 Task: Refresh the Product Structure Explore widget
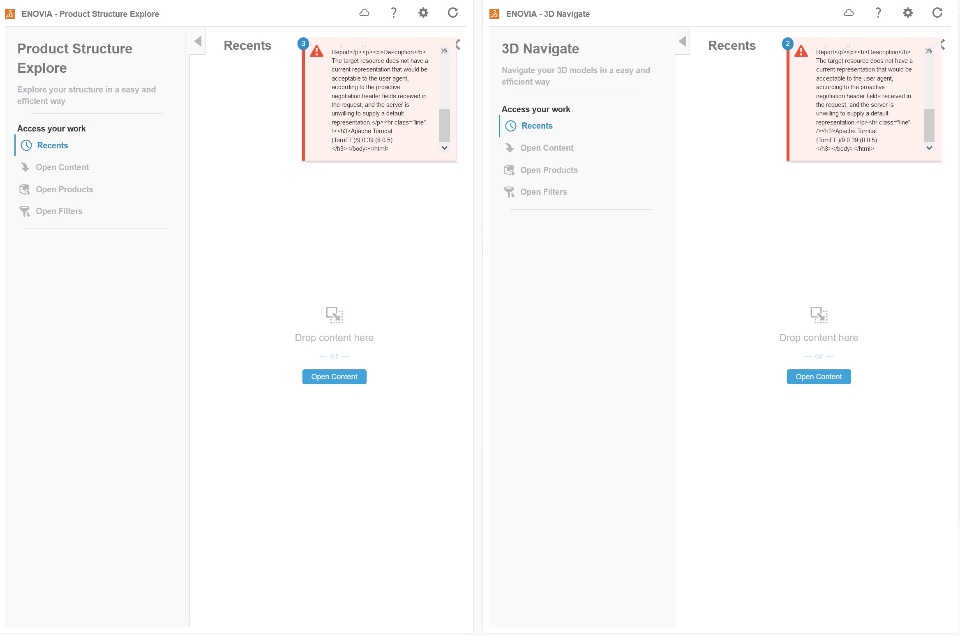point(452,13)
